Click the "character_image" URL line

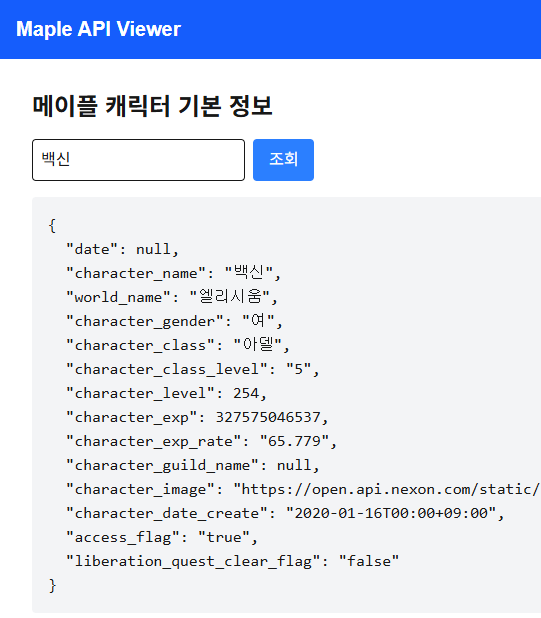303,490
